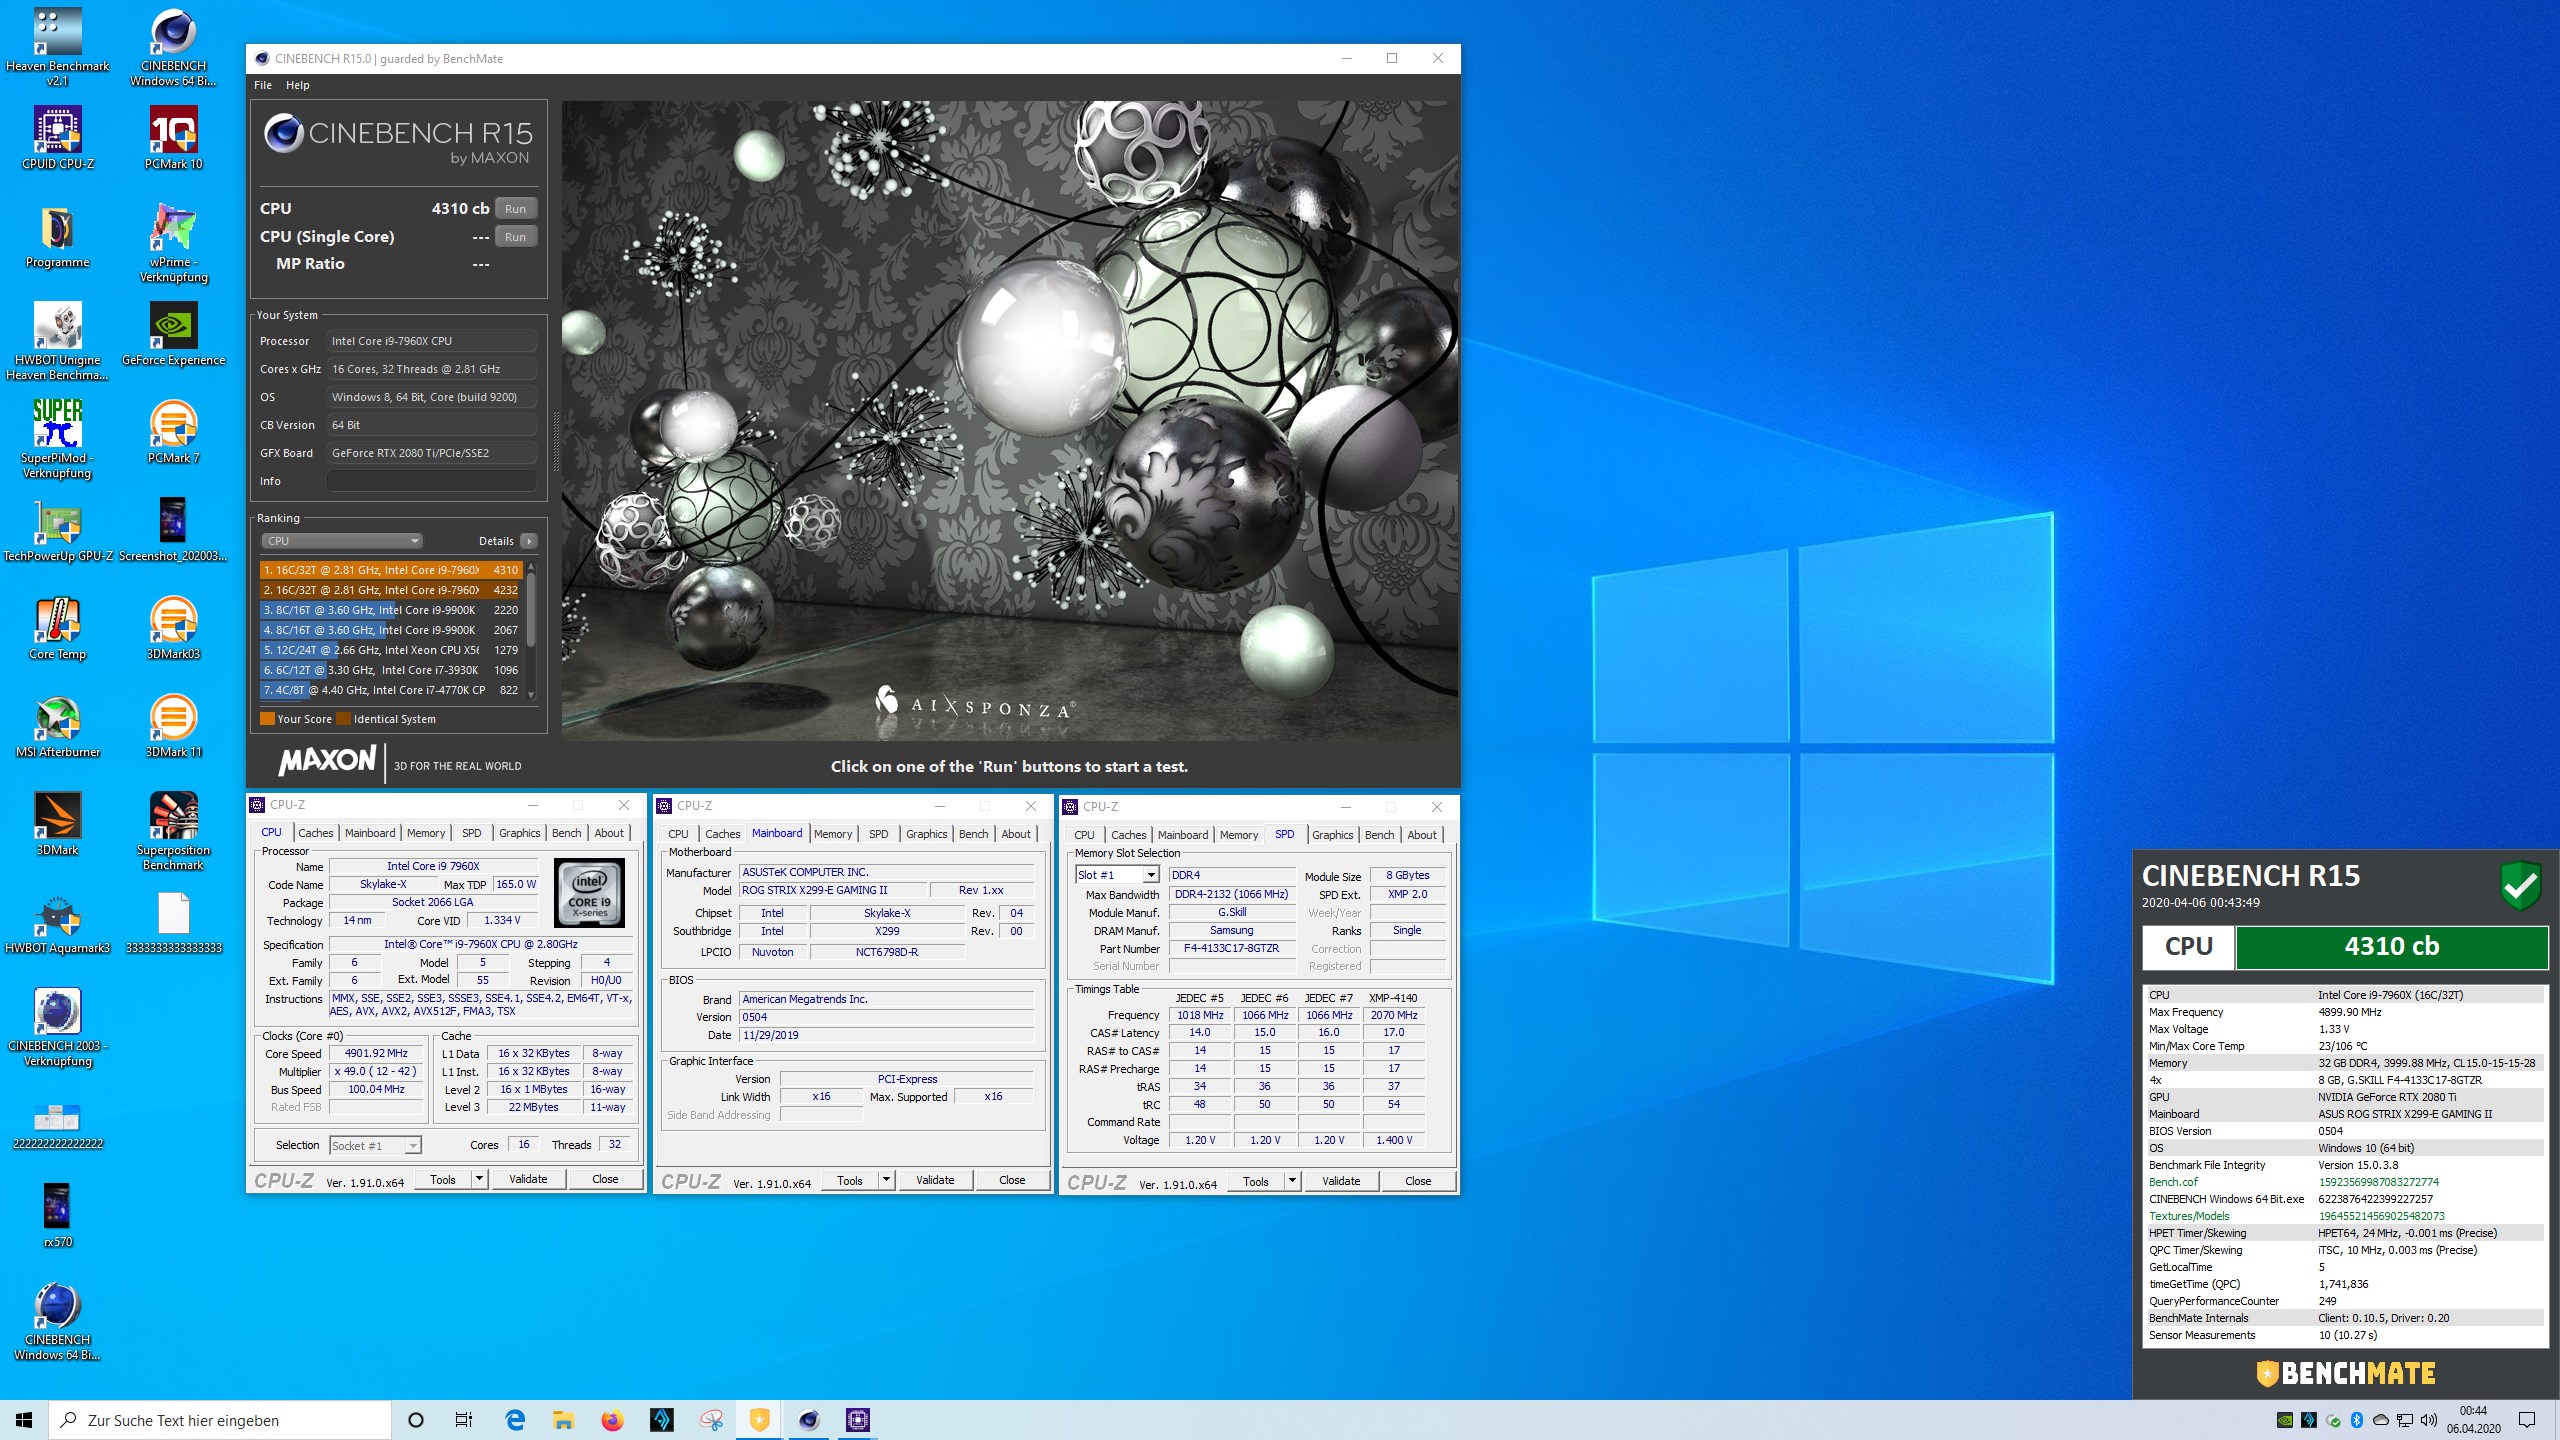Open Tools dropdown arrow in Mainboard CPU-Z window
The image size is (2560, 1440).
[886, 1180]
